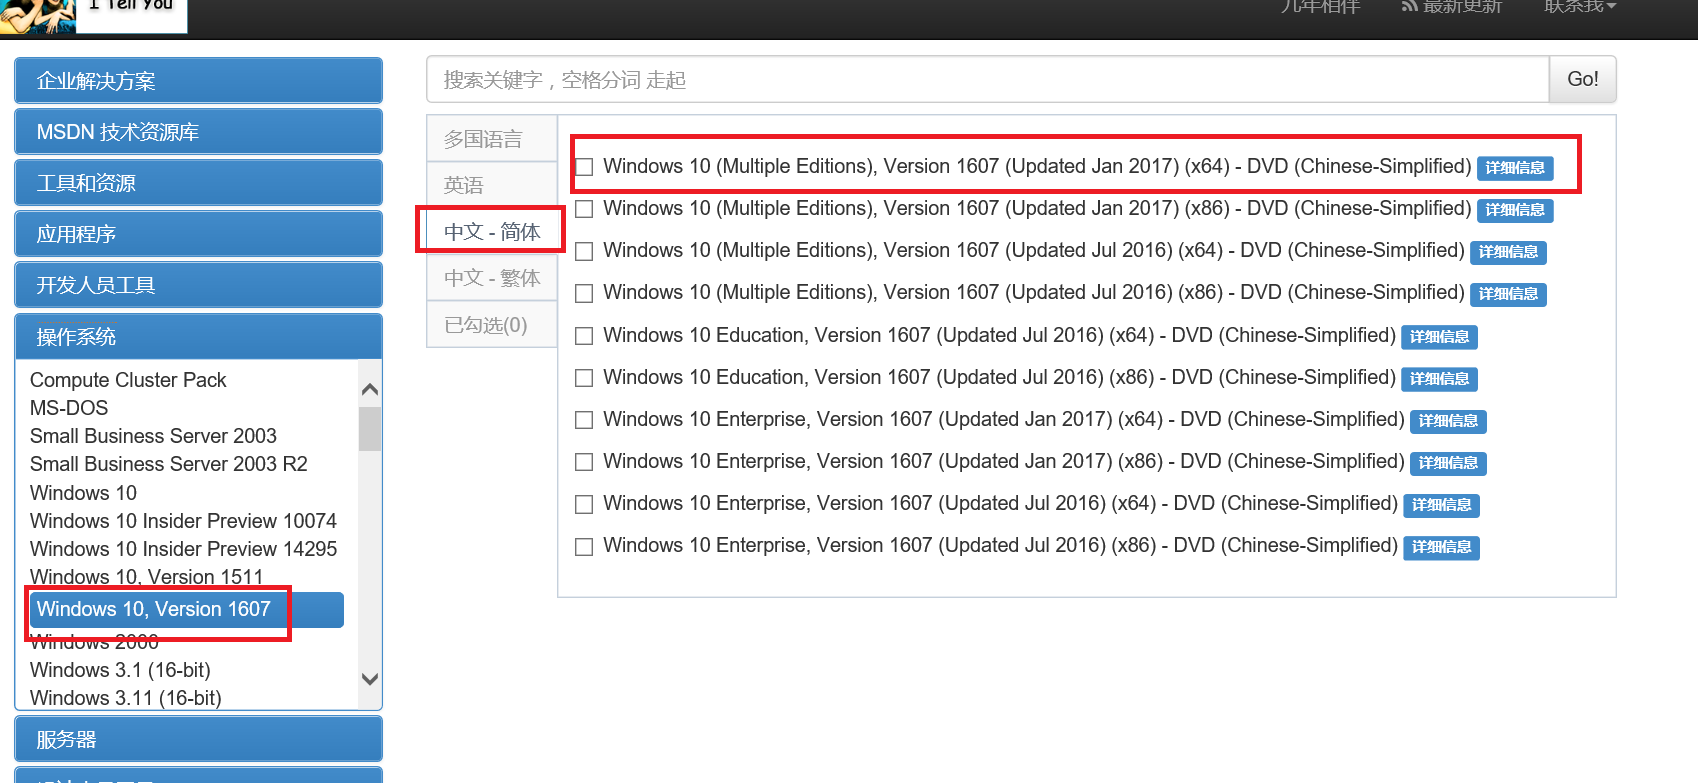Open 详细信息 for Enterprise Jan 2017 x86
The width and height of the screenshot is (1698, 783).
click(x=1448, y=463)
